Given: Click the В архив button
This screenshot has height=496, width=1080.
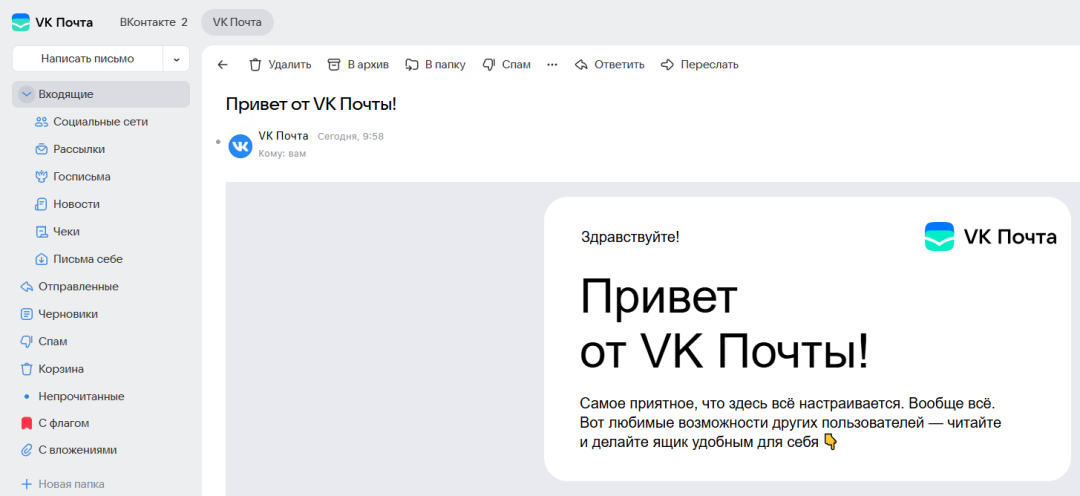Looking at the screenshot, I should [x=358, y=65].
